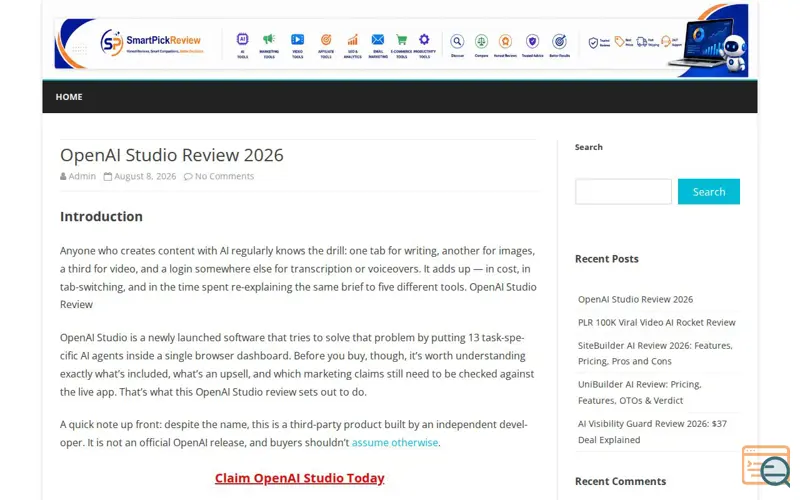Viewport: 800px width, 500px height.
Task: Open the Video Tools play icon
Action: (297, 39)
